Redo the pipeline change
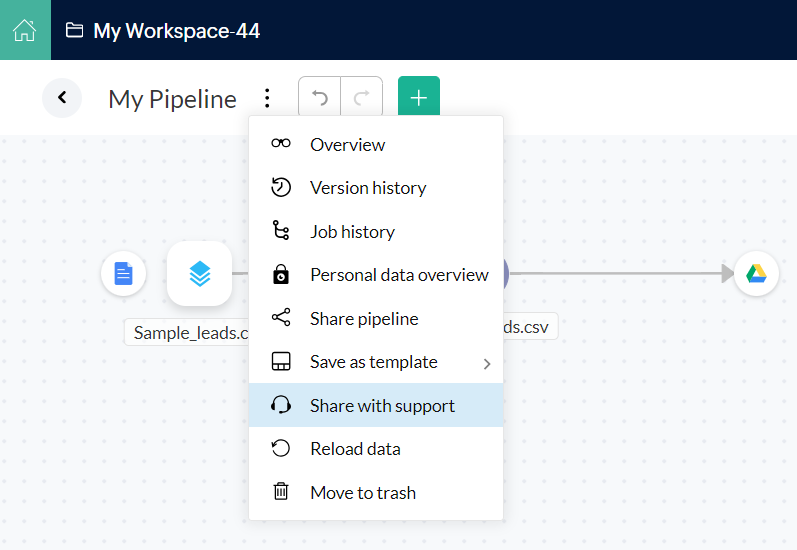The height and width of the screenshot is (550, 797). [x=361, y=98]
